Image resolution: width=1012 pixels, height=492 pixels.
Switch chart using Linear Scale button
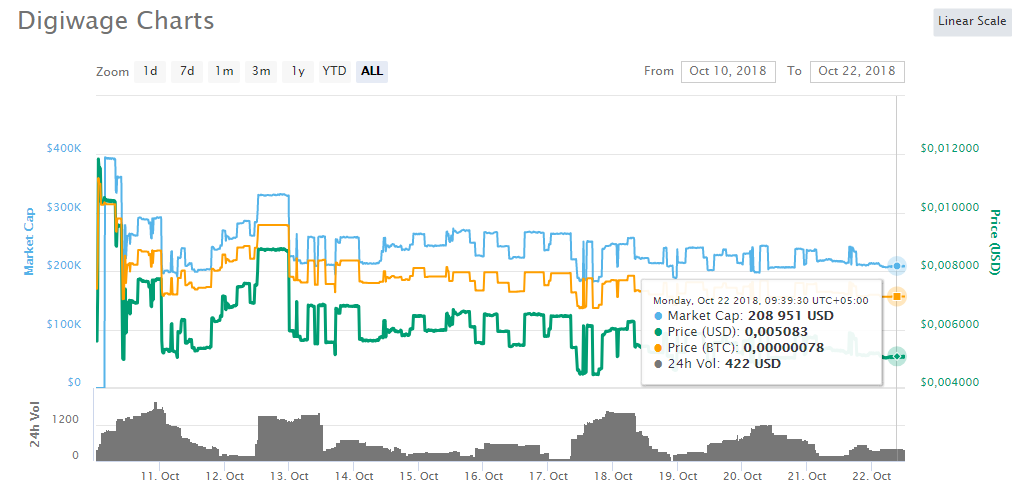point(972,21)
